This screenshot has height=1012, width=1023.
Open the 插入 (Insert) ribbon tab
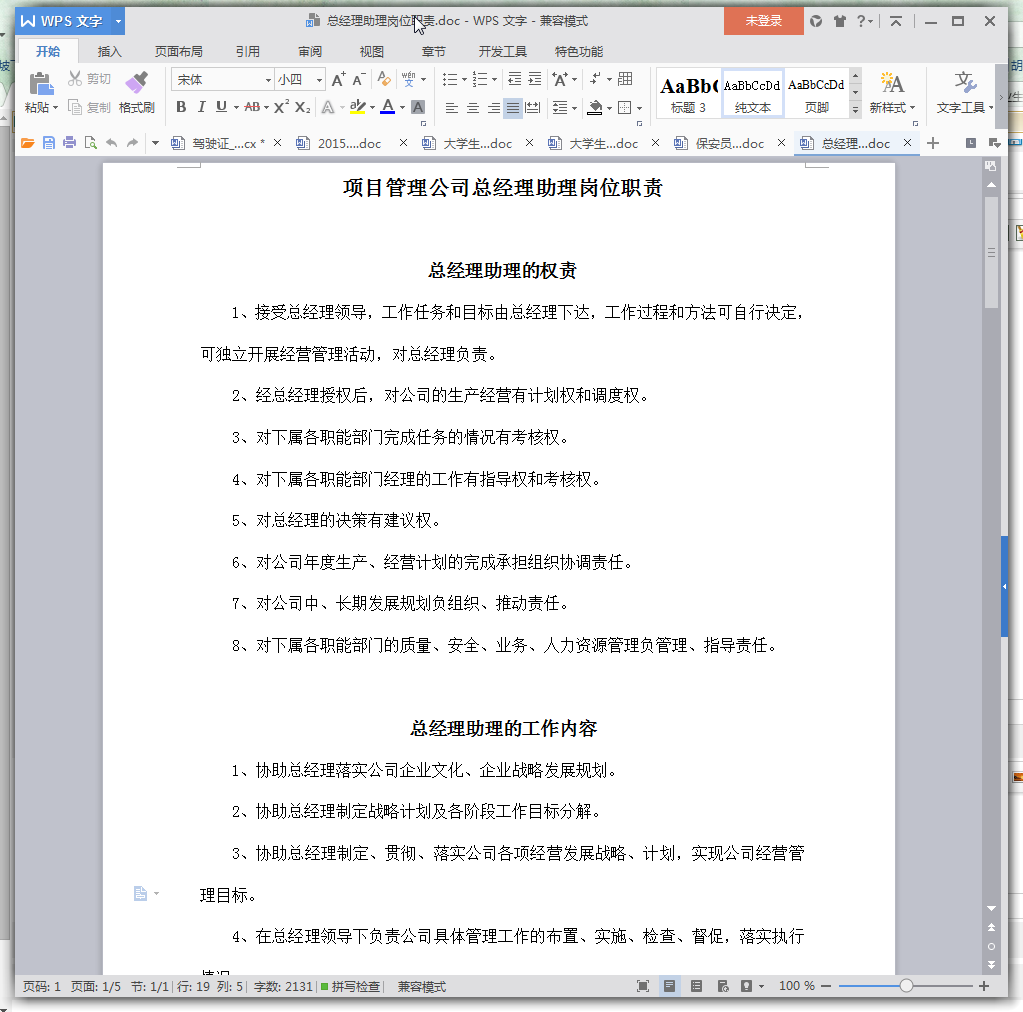coord(110,52)
